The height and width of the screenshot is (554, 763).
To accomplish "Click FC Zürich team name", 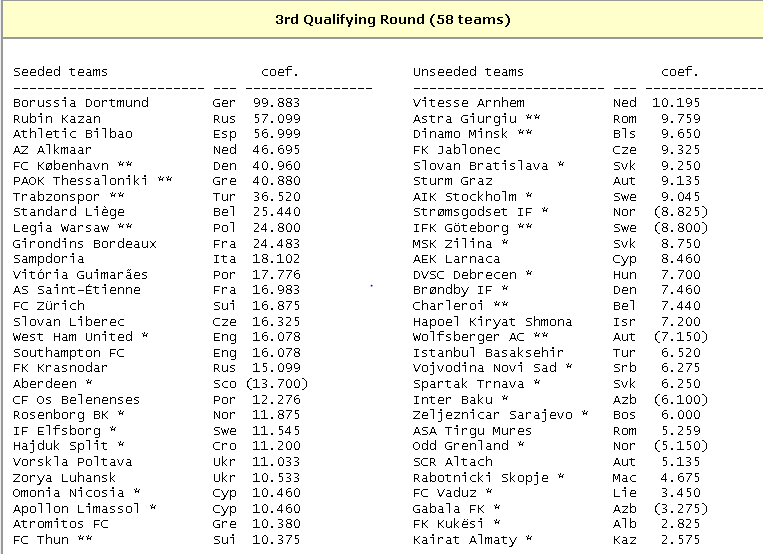I will [49, 306].
